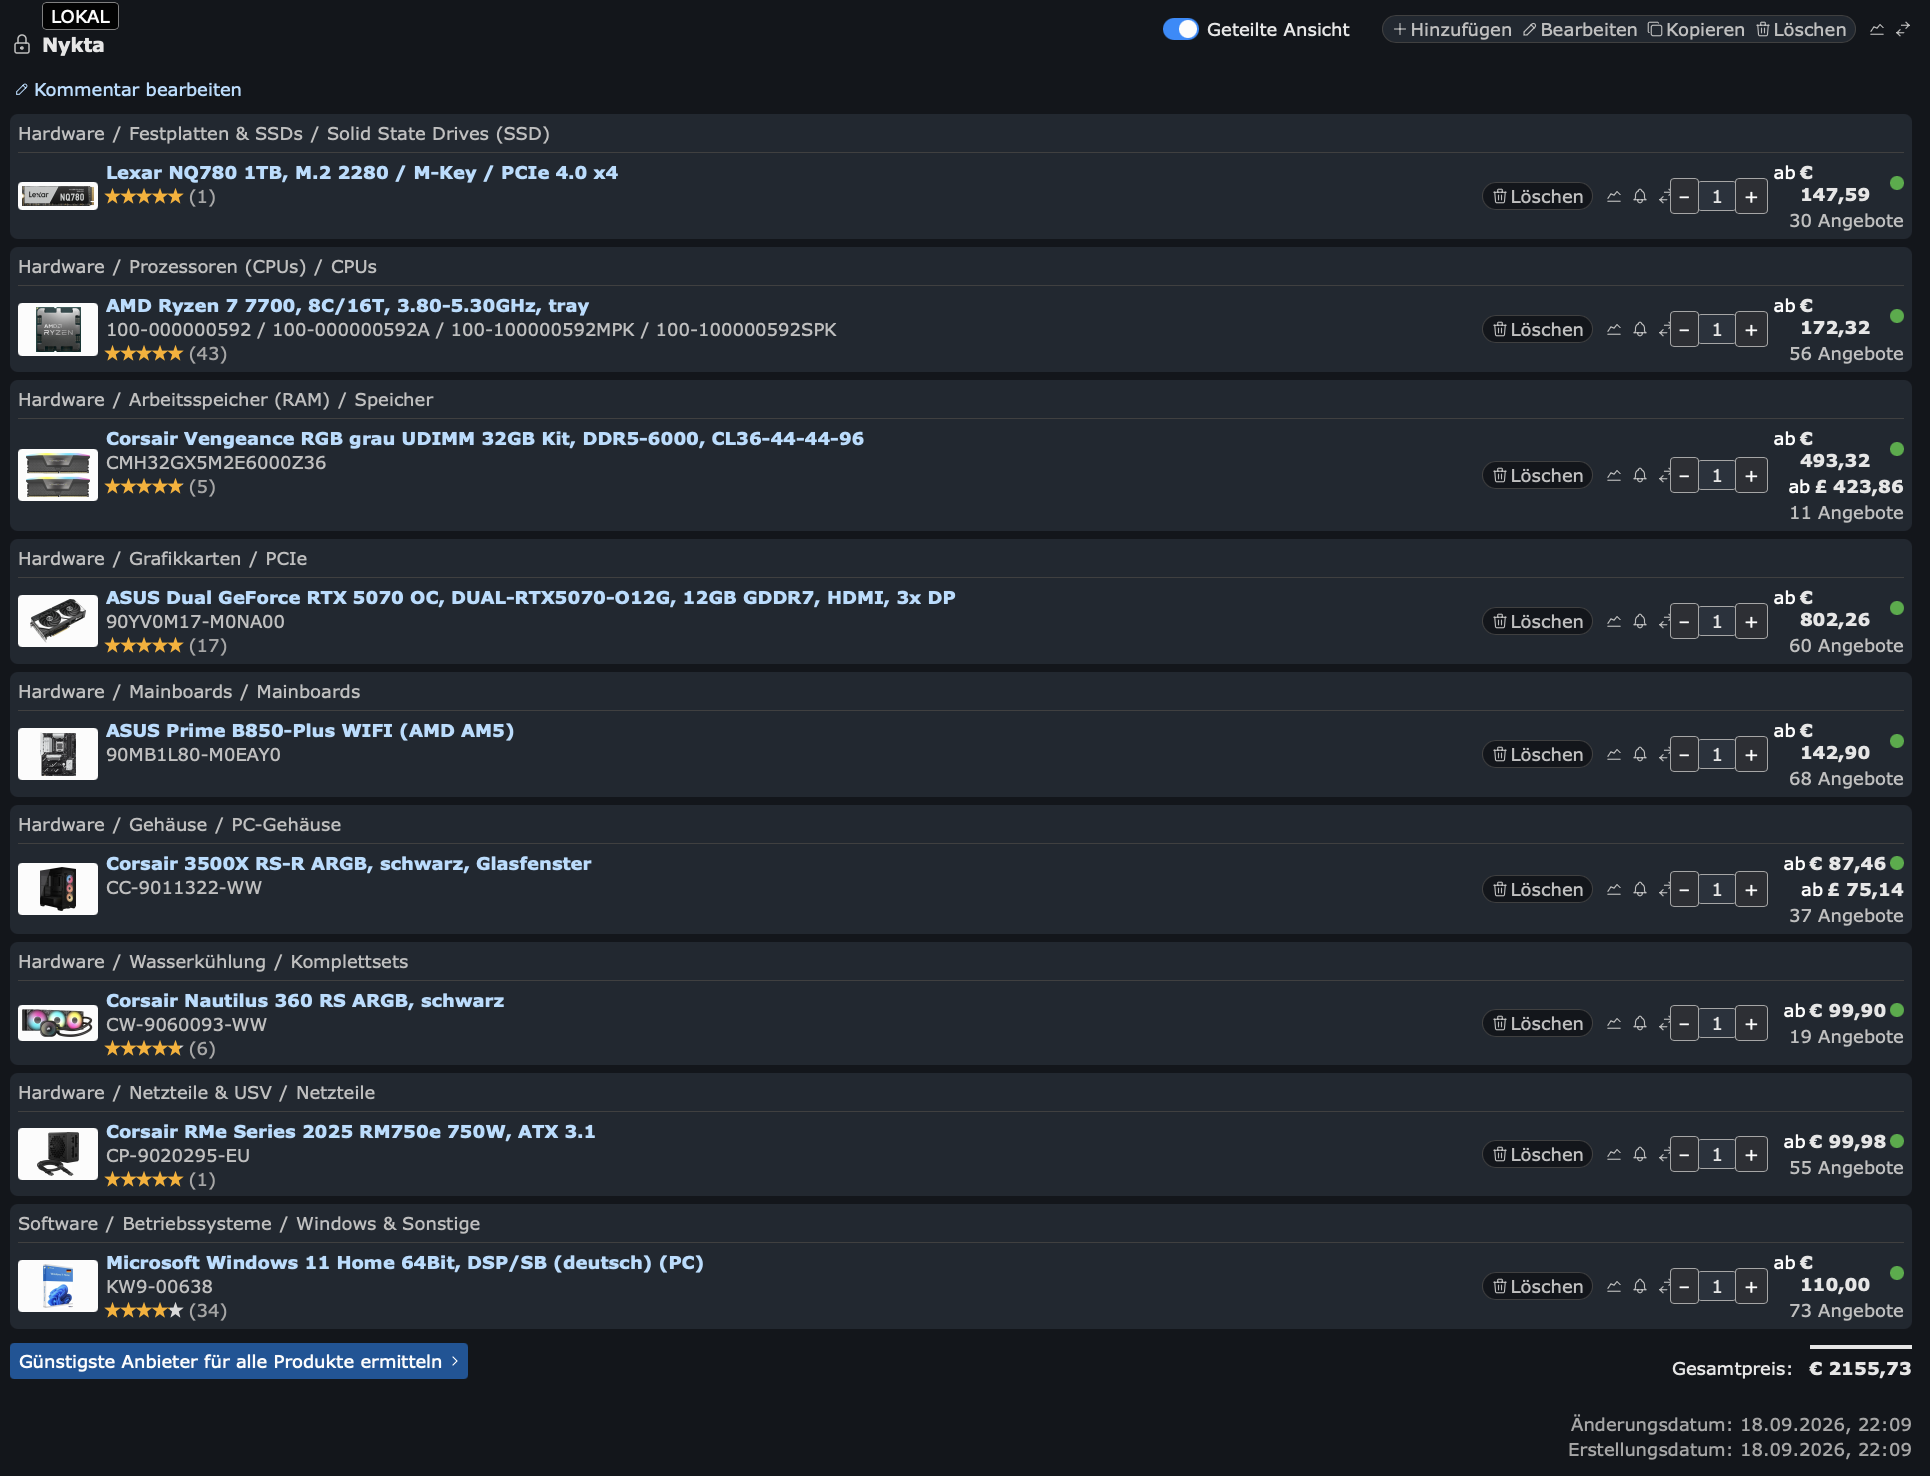1930x1476 pixels.
Task: Click the price alert bell for Corsair Nautilus 360
Action: pos(1640,1024)
